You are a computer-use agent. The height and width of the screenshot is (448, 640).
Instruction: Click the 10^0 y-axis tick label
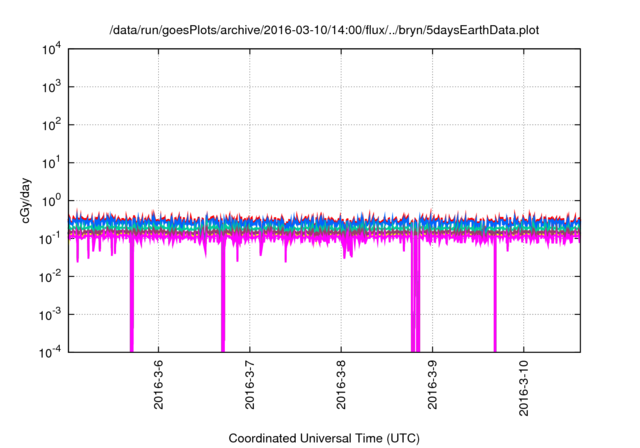tap(51, 201)
